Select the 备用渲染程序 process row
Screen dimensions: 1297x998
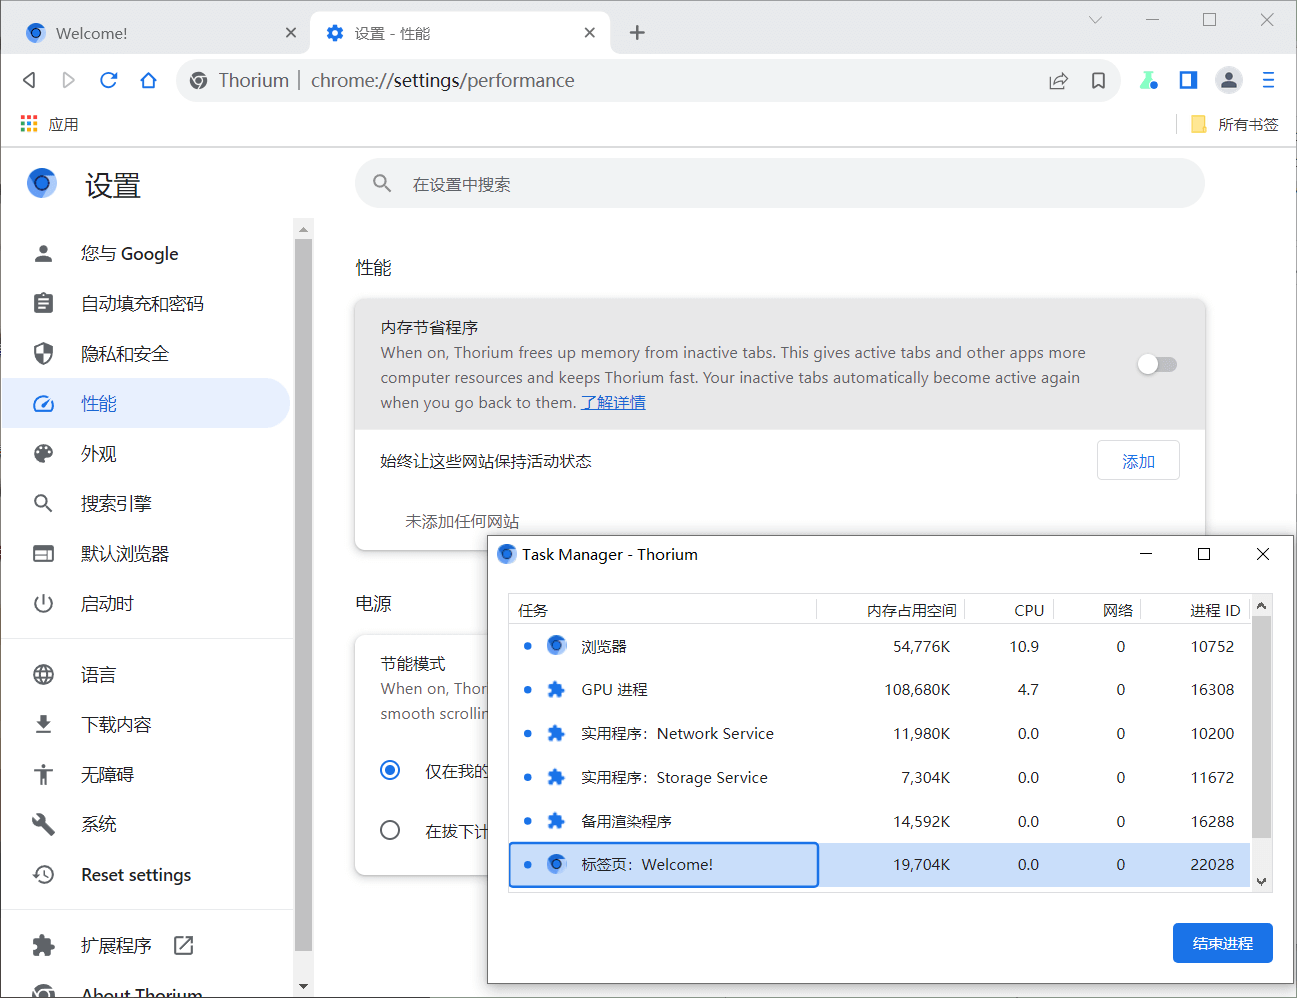880,821
